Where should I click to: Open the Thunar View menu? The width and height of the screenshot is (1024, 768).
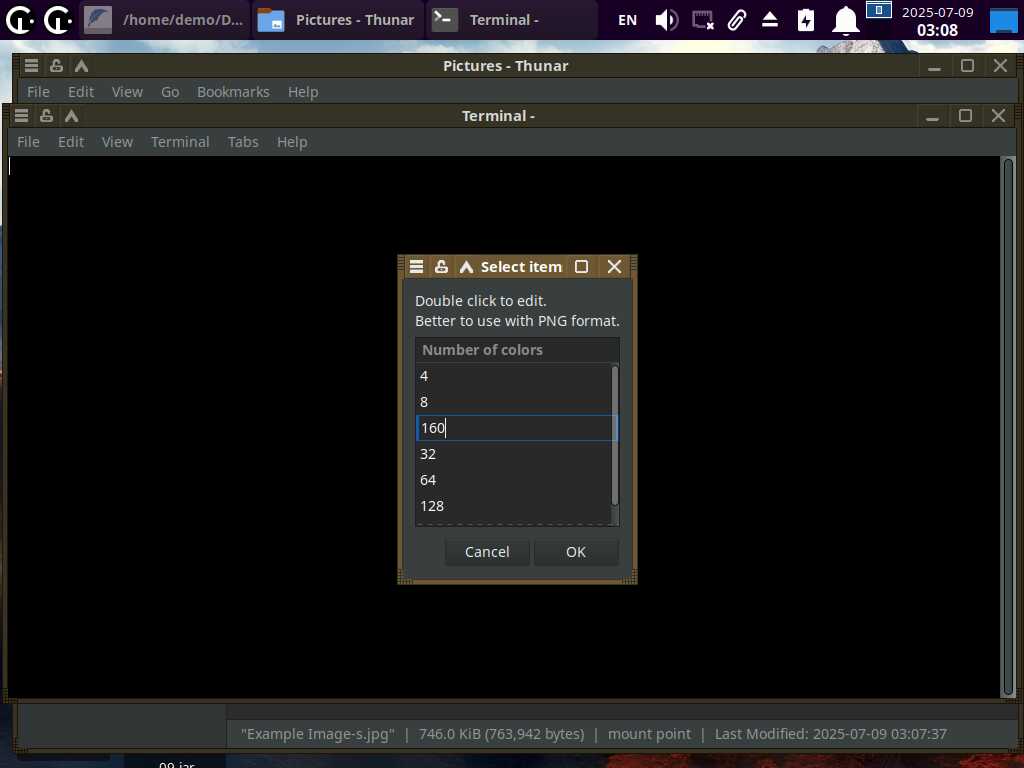pos(127,92)
